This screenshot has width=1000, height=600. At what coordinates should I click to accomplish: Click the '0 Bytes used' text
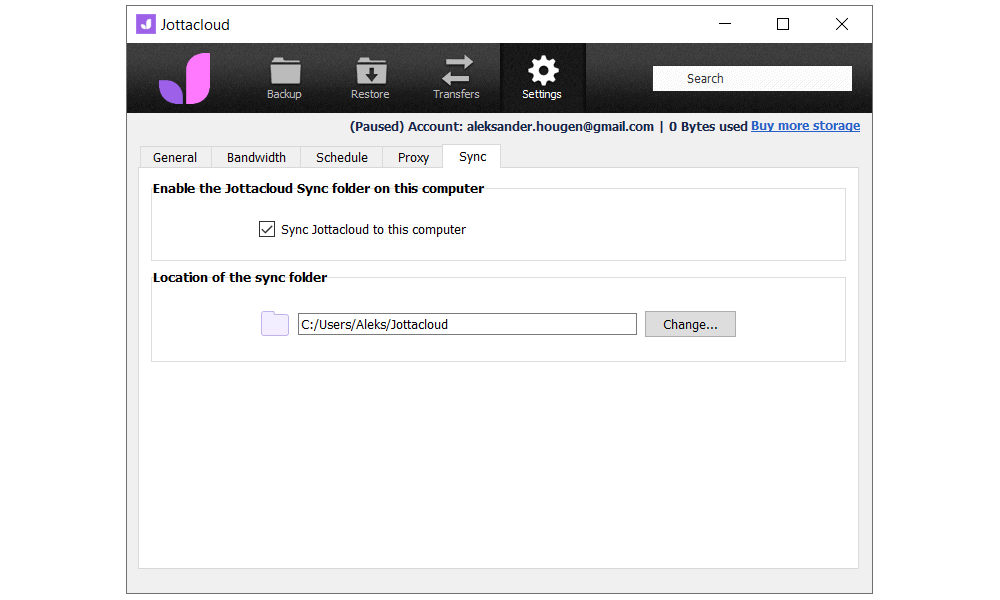point(708,126)
